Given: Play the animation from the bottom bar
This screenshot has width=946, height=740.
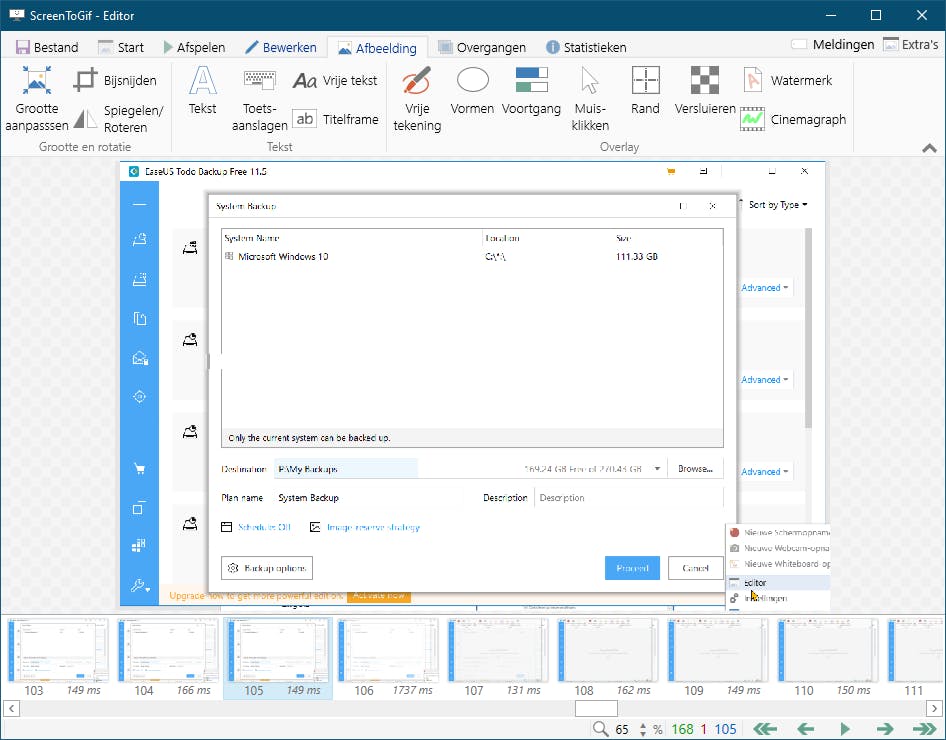Looking at the screenshot, I should pos(845,729).
